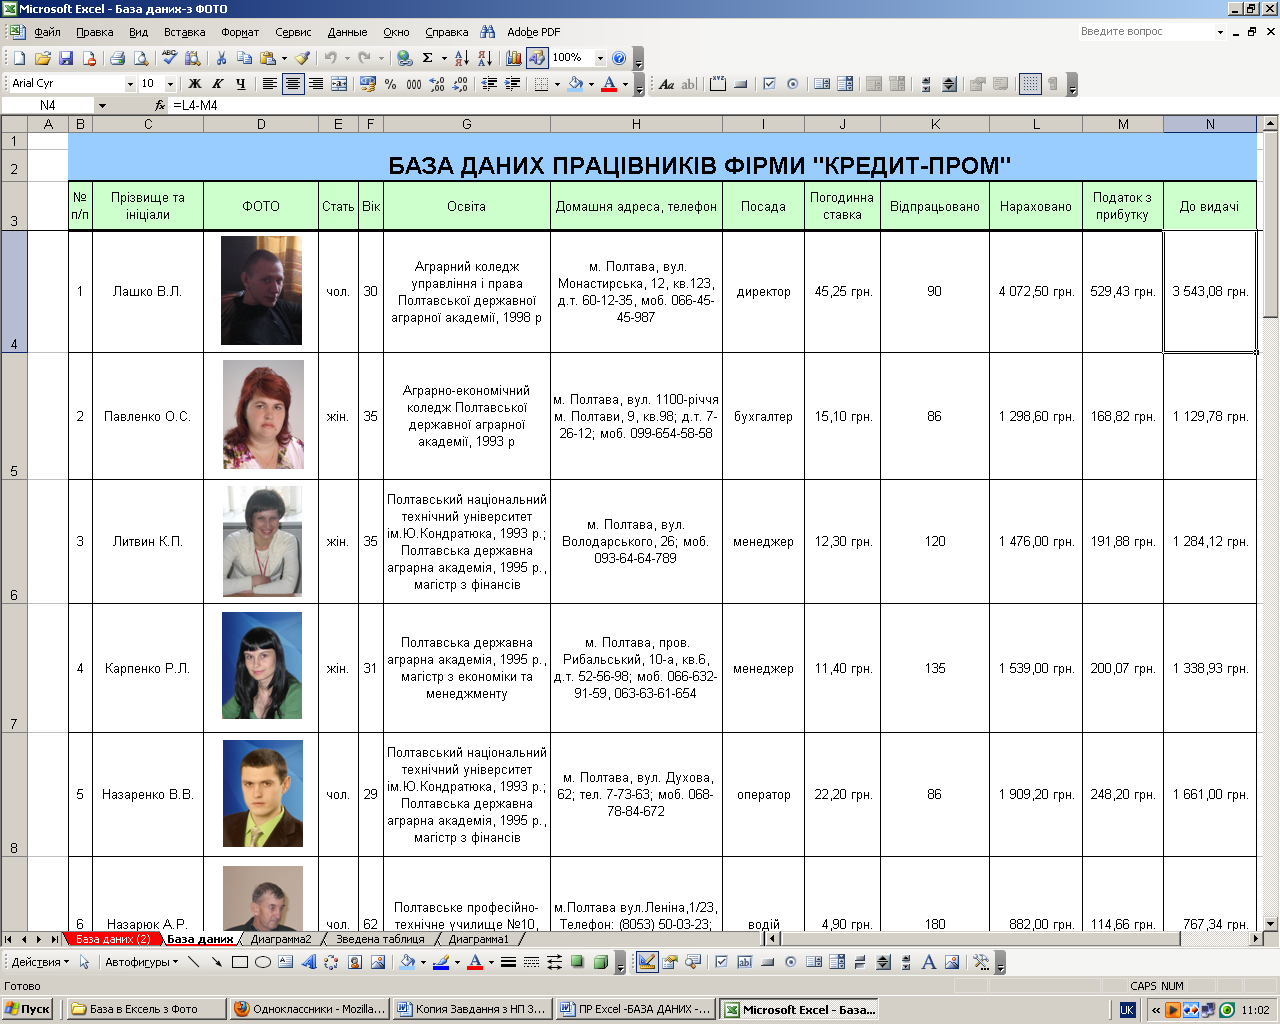Viewport: 1280px width, 1024px height.
Task: Apply percent style format
Action: (x=390, y=84)
